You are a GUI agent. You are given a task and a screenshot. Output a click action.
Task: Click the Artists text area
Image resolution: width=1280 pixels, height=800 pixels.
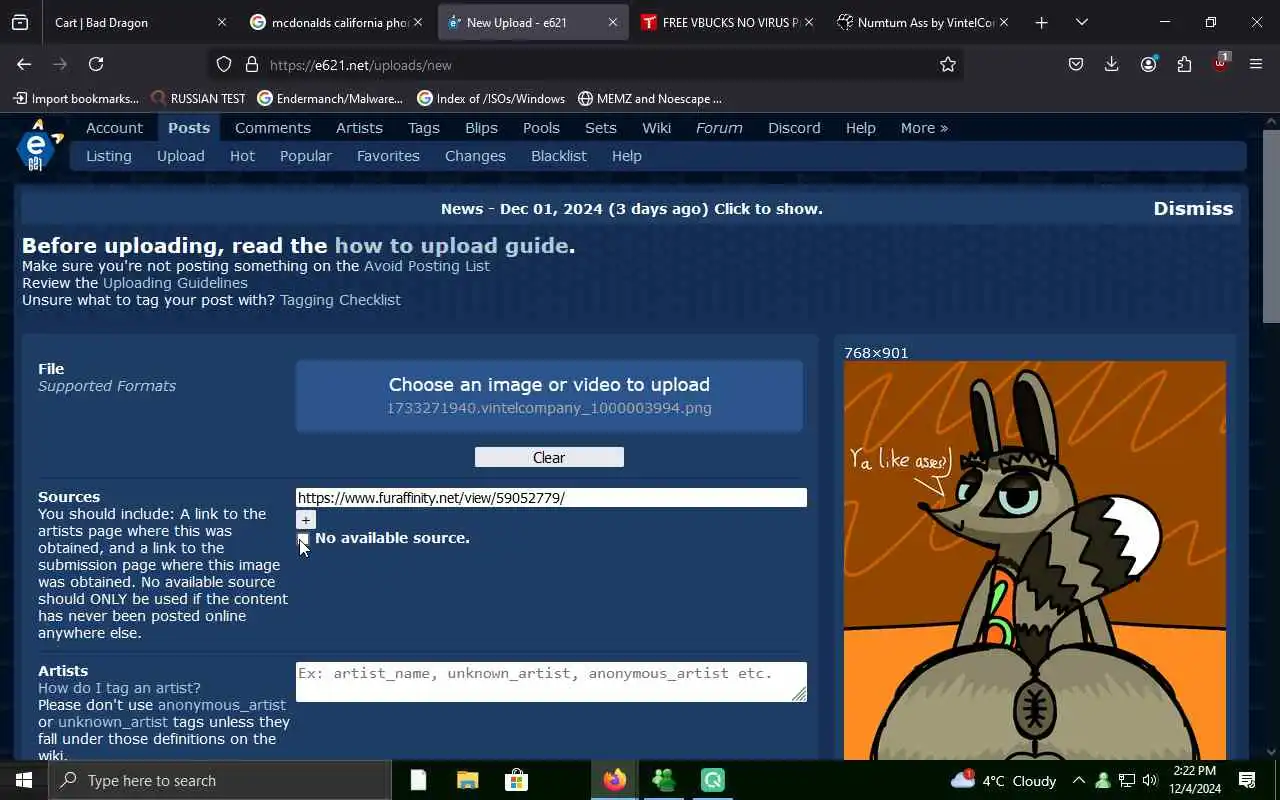551,682
